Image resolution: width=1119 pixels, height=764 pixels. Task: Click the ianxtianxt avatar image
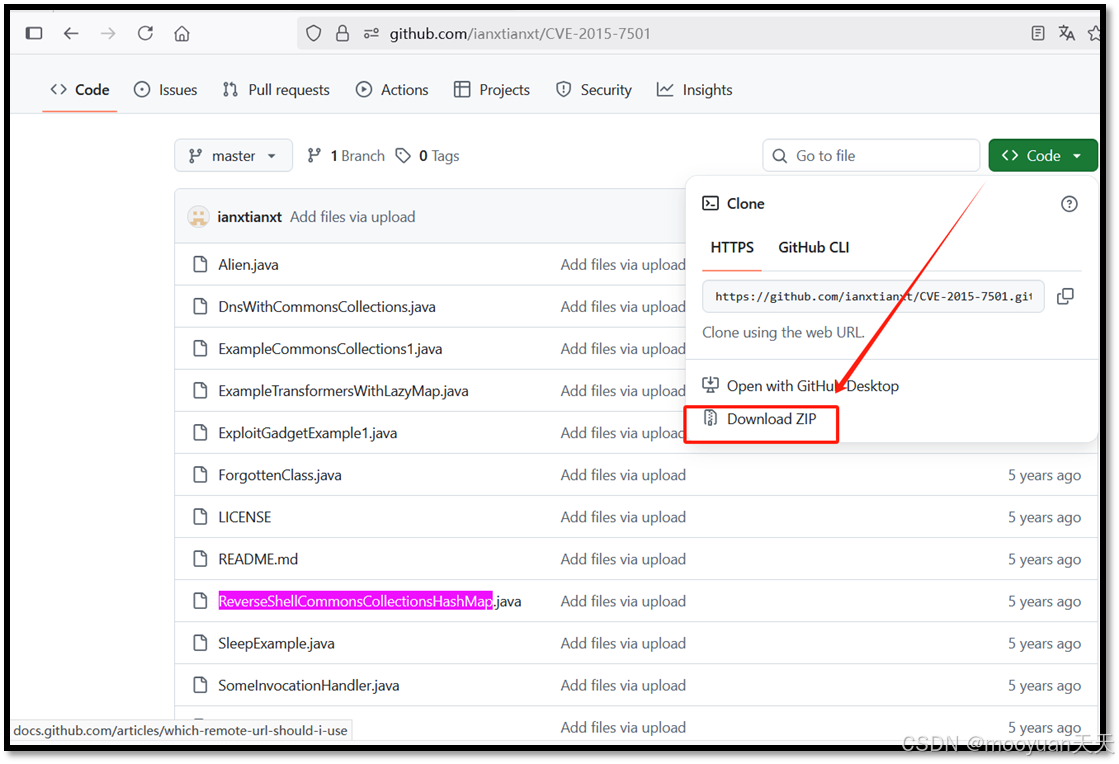point(198,217)
